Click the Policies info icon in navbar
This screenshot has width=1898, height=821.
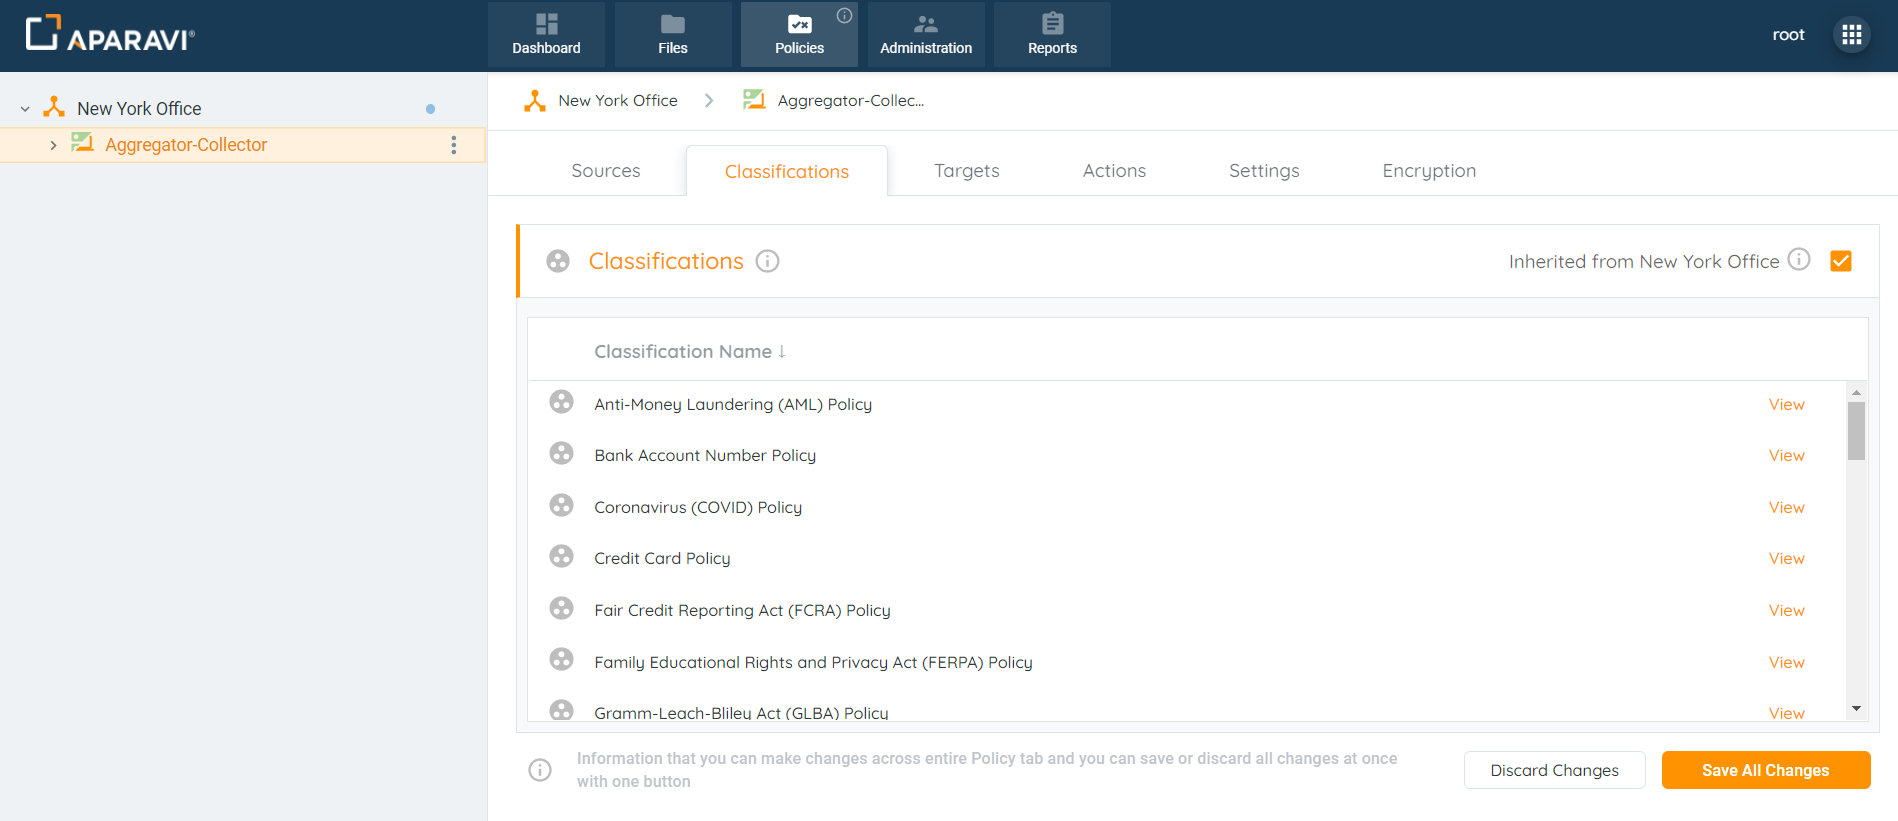click(845, 15)
